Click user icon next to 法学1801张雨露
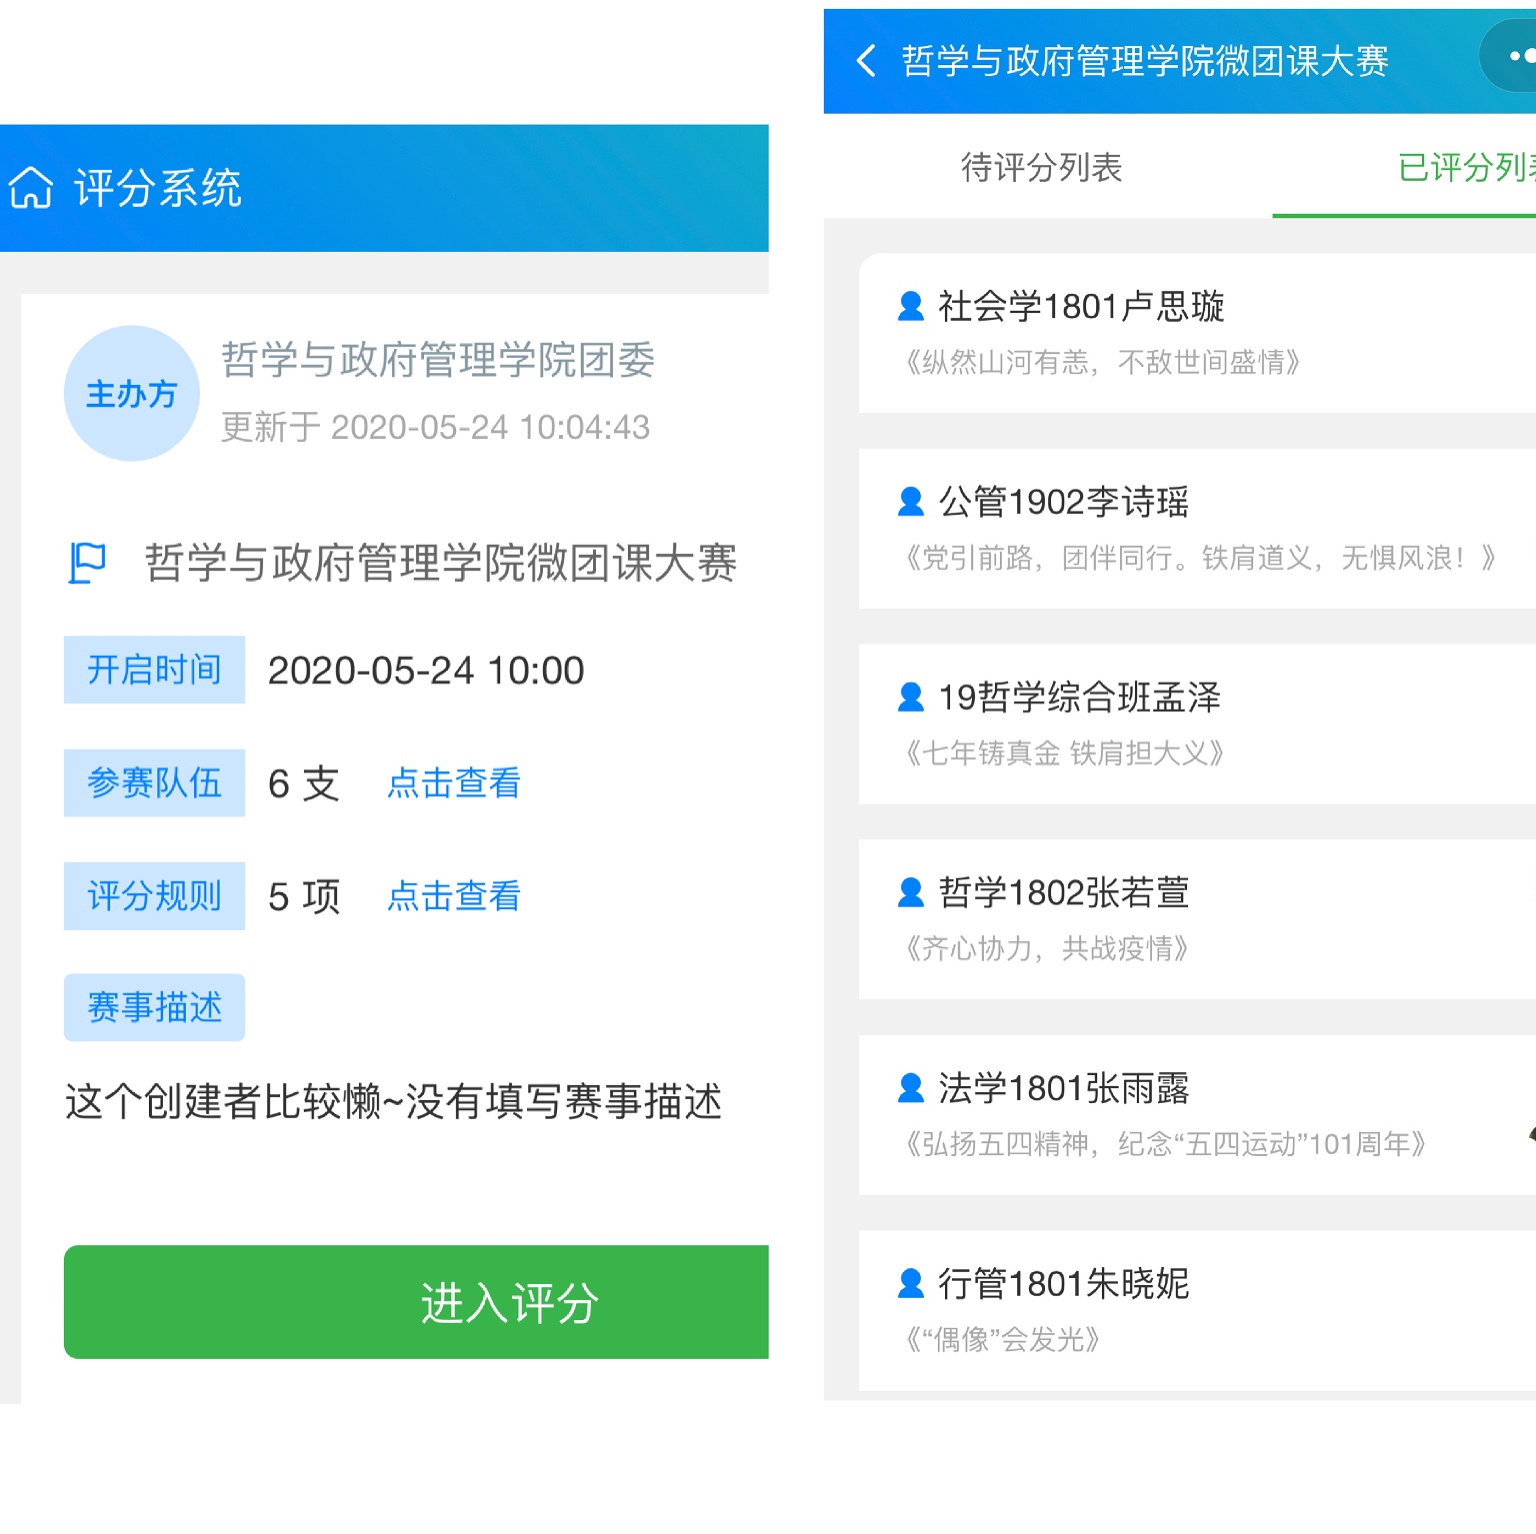Viewport: 1536px width, 1534px height. [910, 1088]
